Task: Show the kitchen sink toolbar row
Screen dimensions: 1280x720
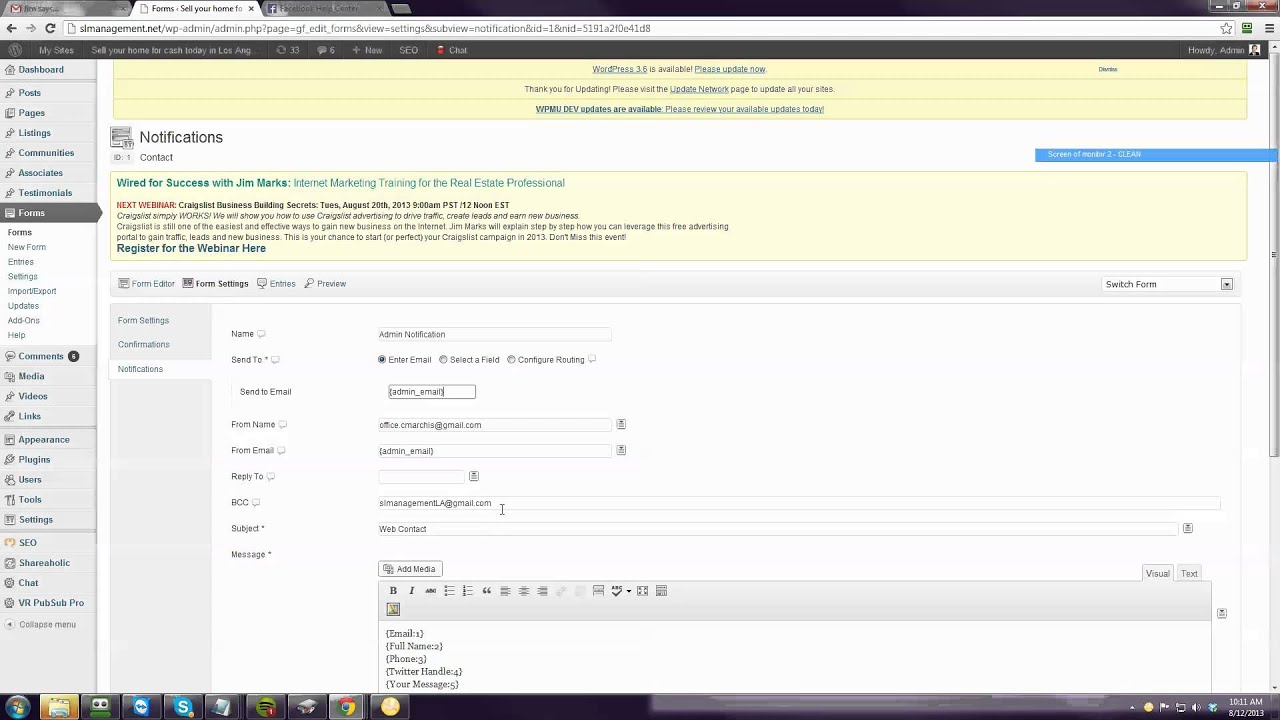Action: 661,591
